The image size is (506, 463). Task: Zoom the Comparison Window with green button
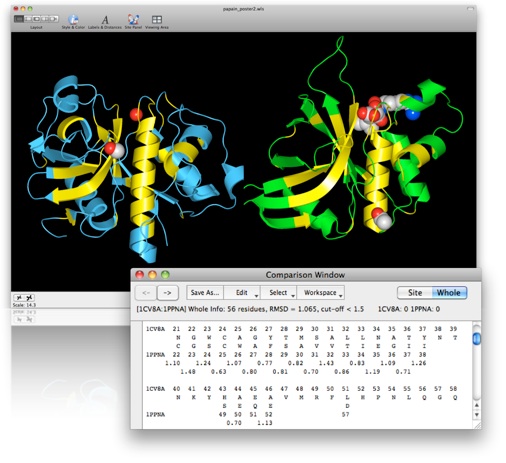pyautogui.click(x=165, y=275)
